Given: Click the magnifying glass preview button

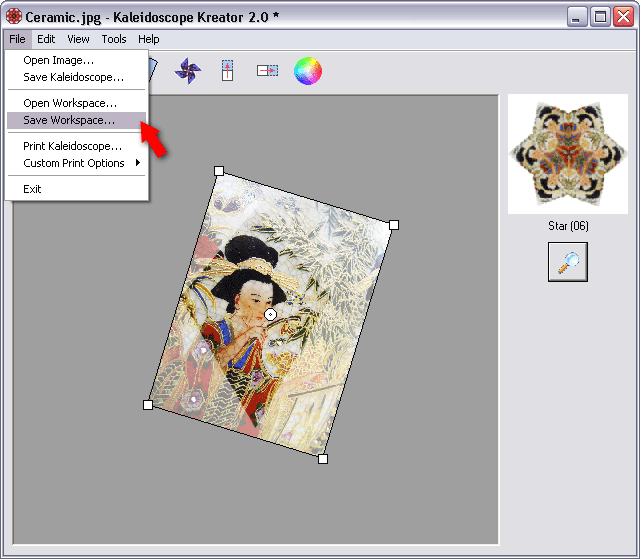Looking at the screenshot, I should pos(568,262).
